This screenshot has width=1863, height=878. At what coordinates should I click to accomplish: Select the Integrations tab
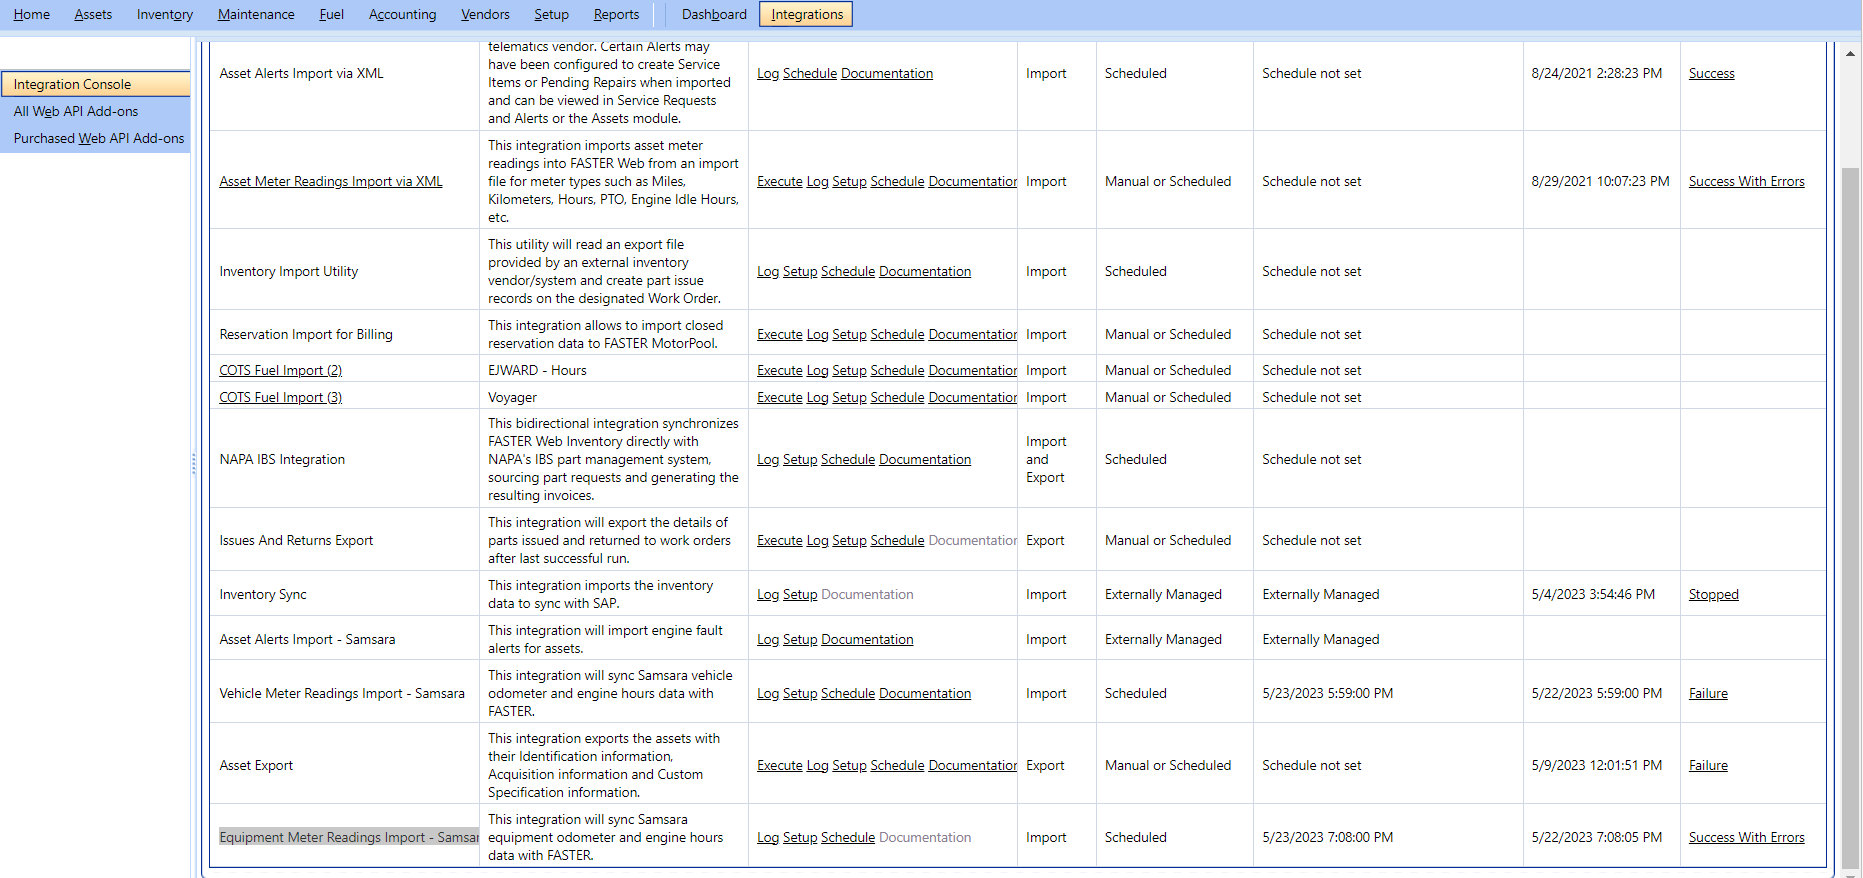pos(806,14)
